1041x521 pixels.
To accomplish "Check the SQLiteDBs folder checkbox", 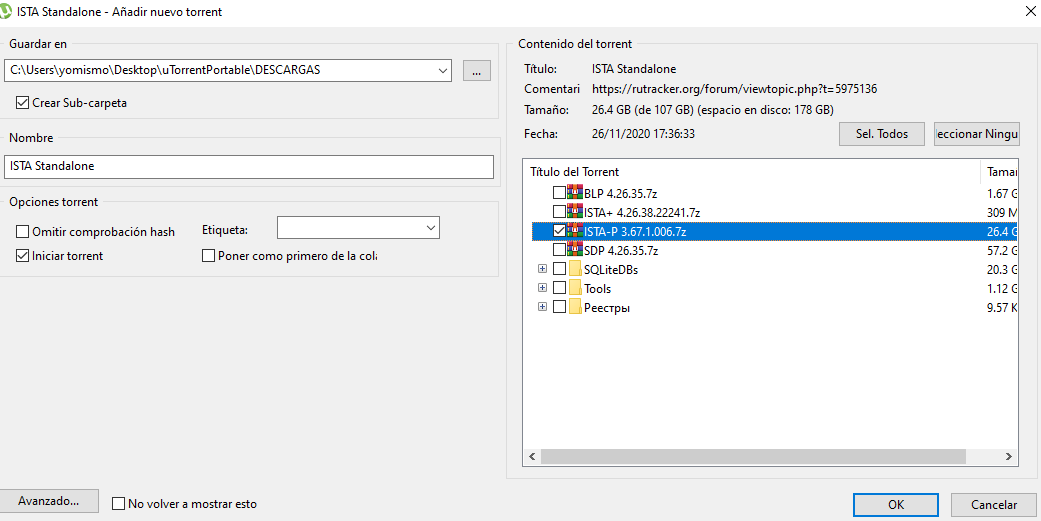I will tap(560, 269).
